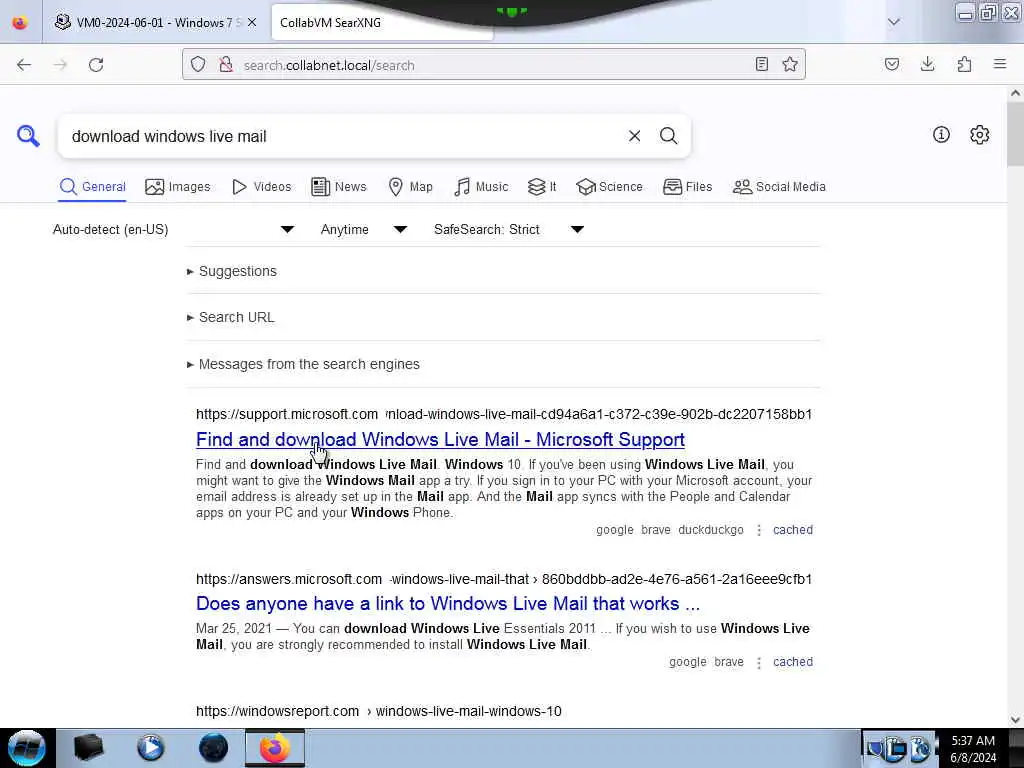The width and height of the screenshot is (1024, 768).
Task: Click the insecure connection padlock icon
Action: [226, 65]
